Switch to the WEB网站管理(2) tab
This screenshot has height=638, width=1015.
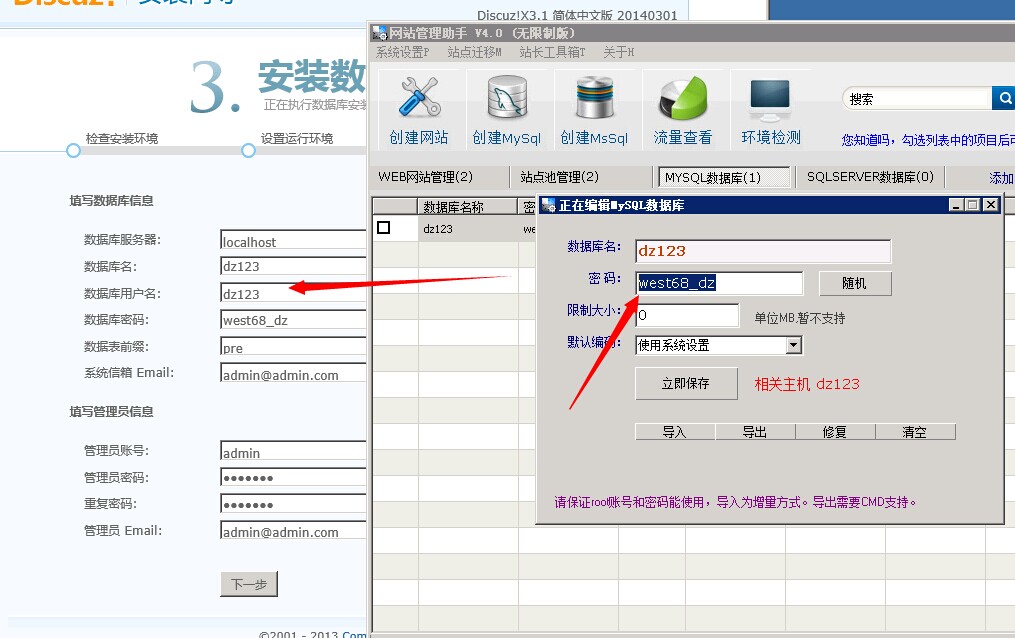[425, 177]
